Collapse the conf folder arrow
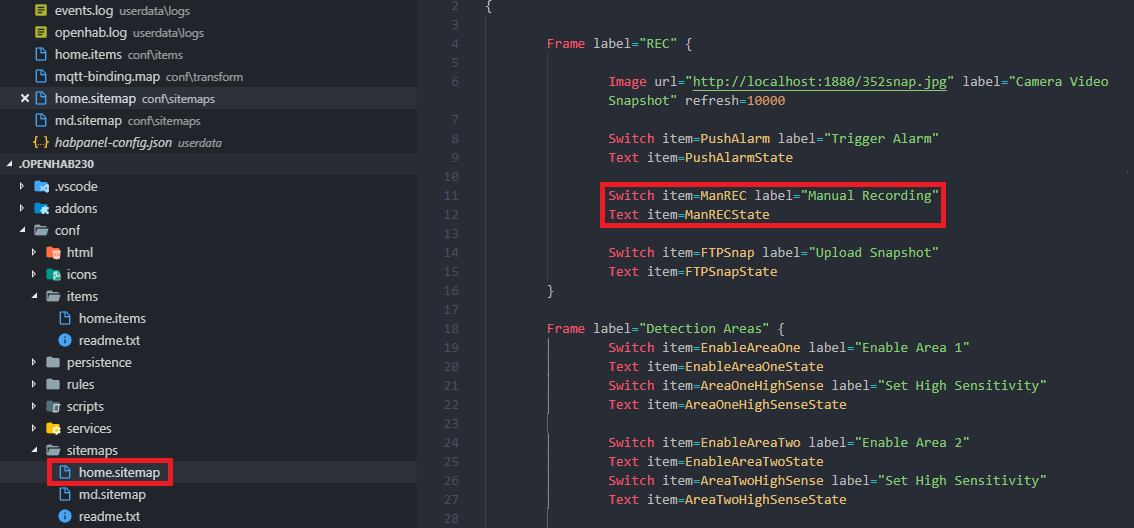Image resolution: width=1134 pixels, height=528 pixels. 23,230
